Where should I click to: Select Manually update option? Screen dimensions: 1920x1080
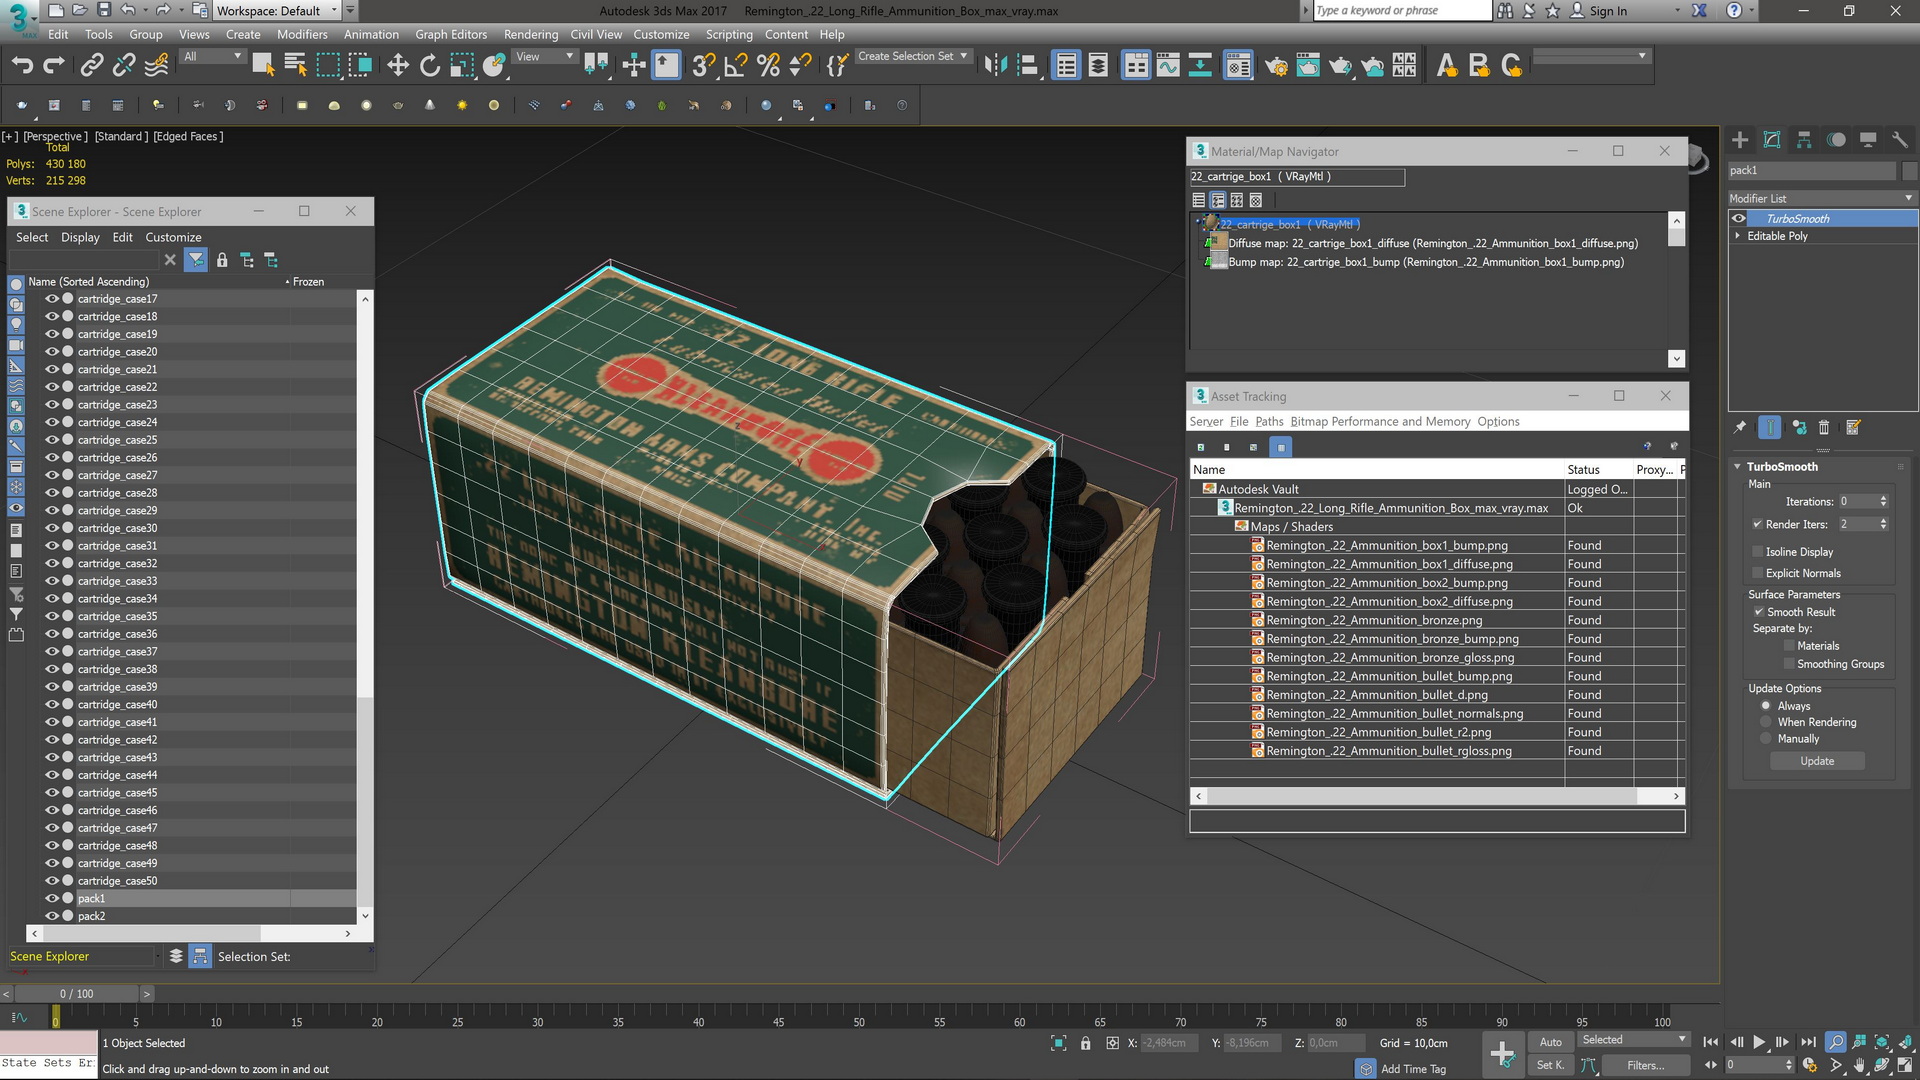[x=1766, y=739]
